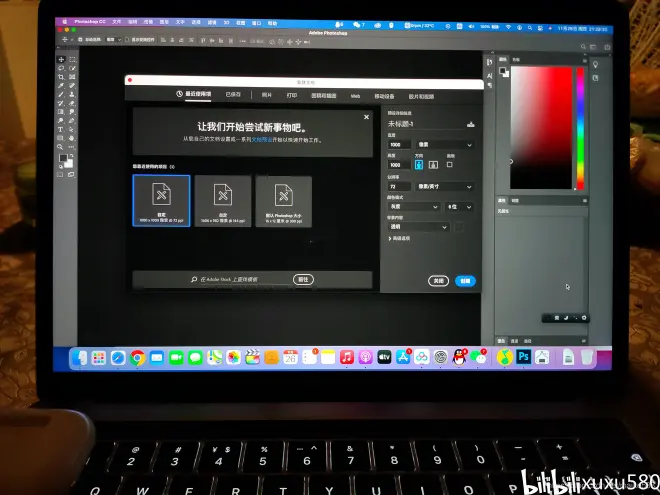Open the Music app in Dock
The width and height of the screenshot is (660, 495).
point(347,357)
